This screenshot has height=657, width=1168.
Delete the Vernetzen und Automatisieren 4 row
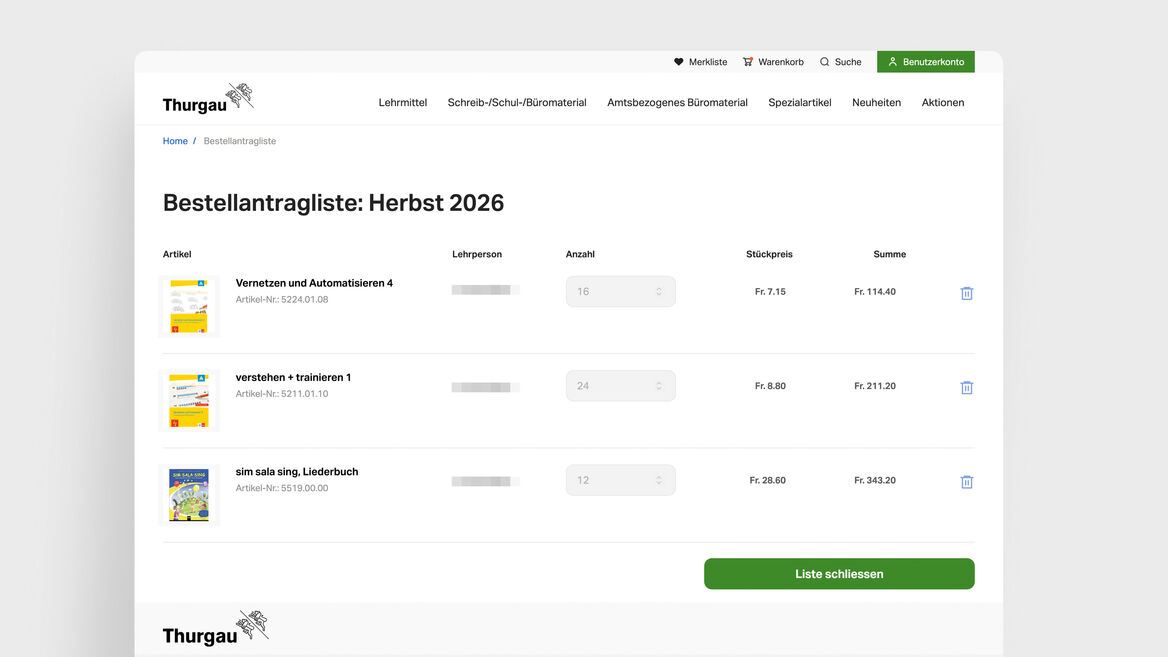(x=966, y=293)
